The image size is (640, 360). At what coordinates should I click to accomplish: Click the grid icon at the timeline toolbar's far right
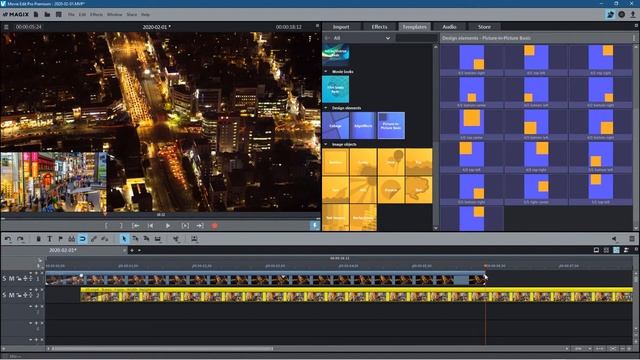(x=632, y=239)
